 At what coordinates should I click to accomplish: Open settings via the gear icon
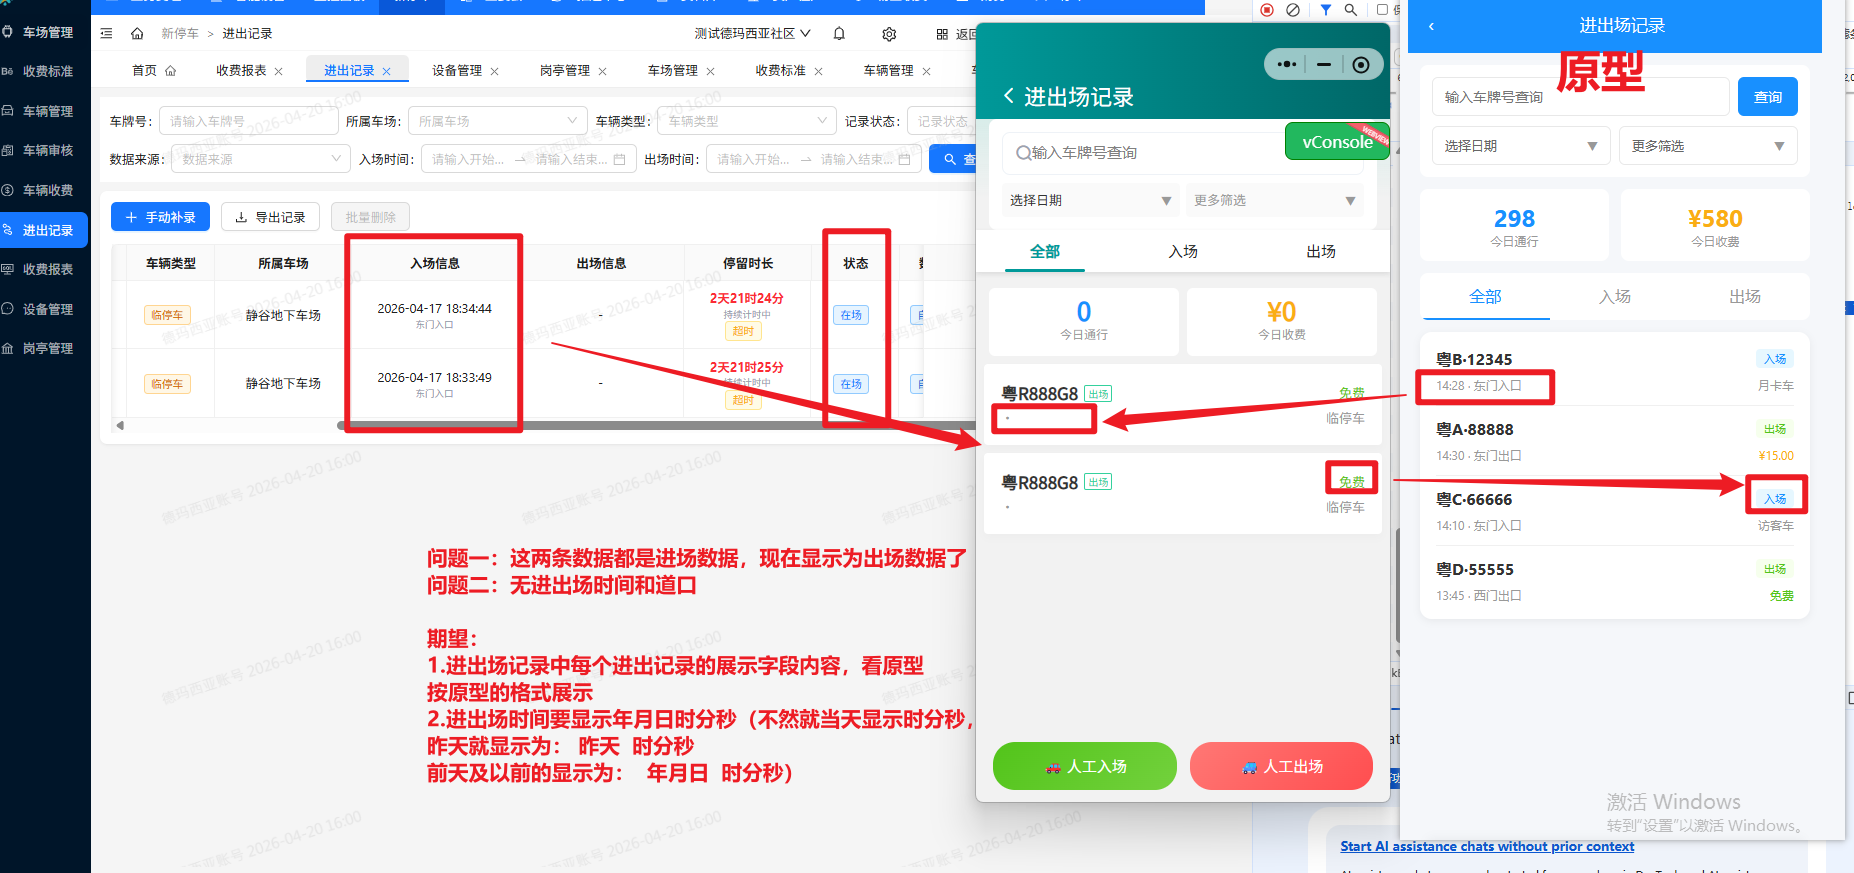point(889,34)
